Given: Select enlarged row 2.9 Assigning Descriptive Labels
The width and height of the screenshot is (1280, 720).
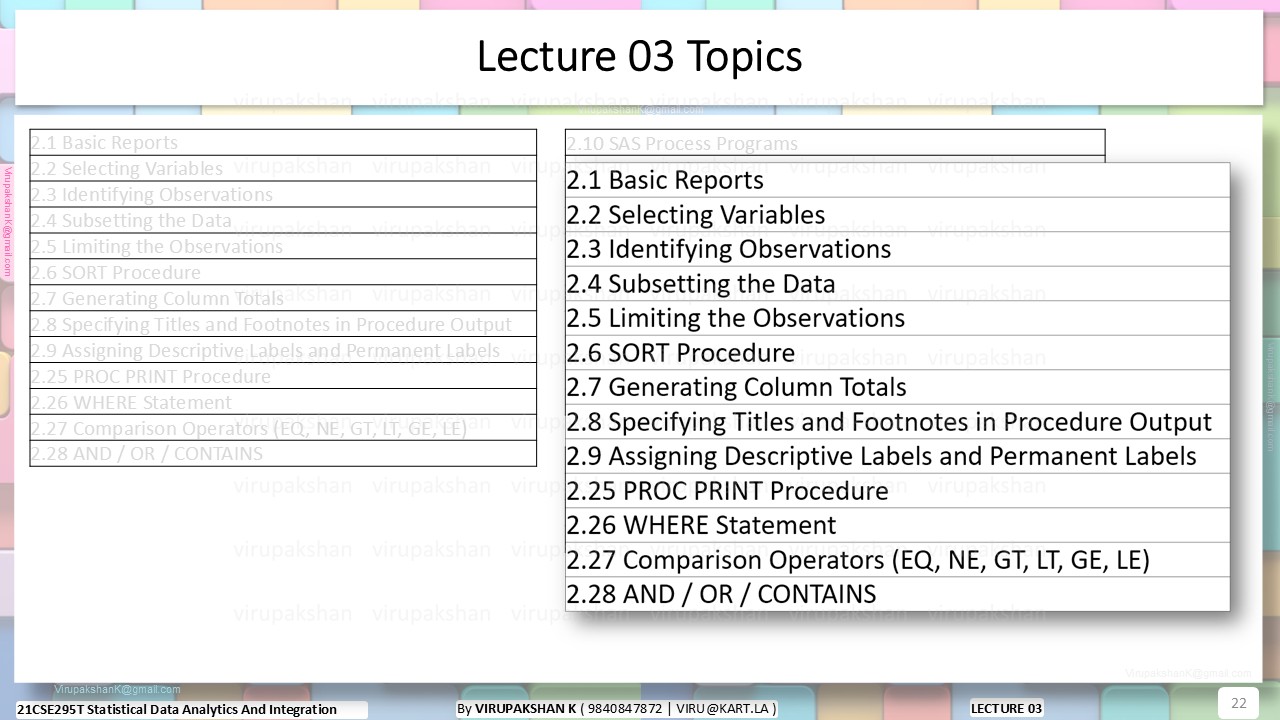Looking at the screenshot, I should click(897, 456).
